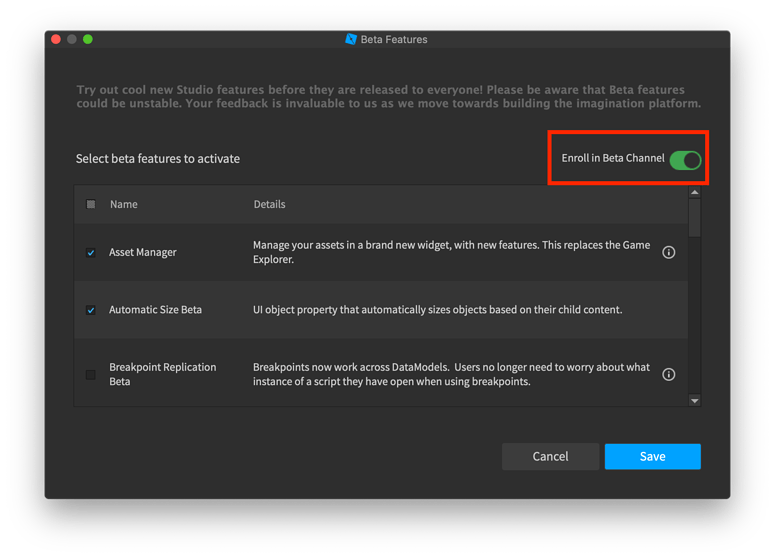Click the beta features list scrollbar thumb

pos(694,218)
